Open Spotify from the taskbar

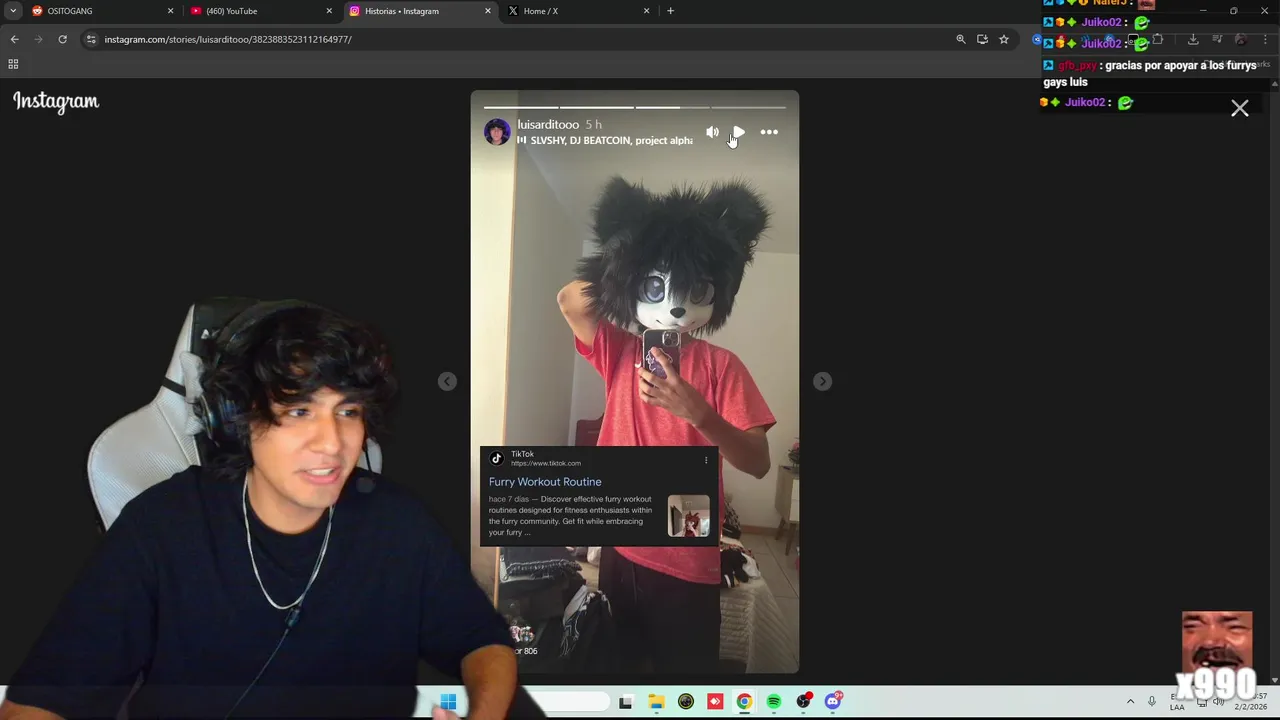[774, 702]
